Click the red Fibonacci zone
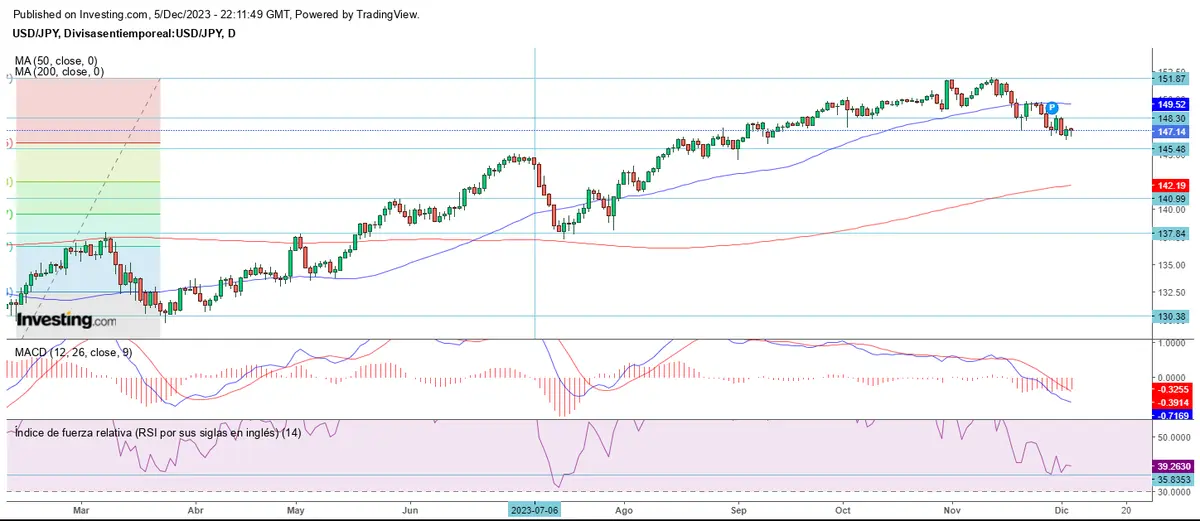1200x521 pixels. click(x=85, y=110)
